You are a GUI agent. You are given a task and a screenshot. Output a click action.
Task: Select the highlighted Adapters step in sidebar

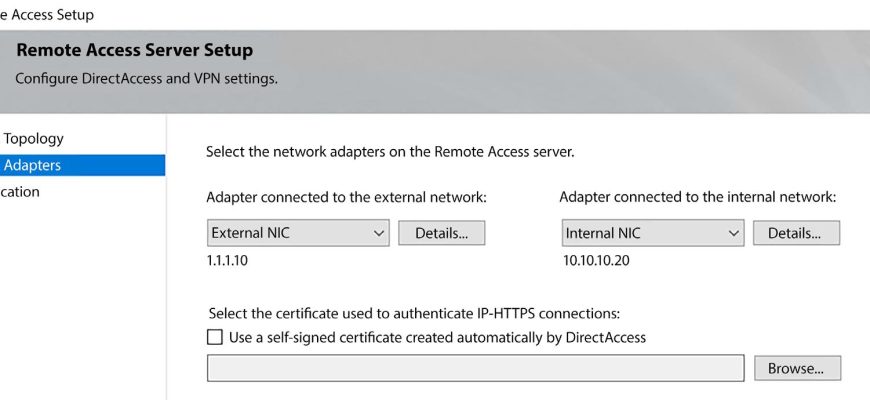click(x=33, y=165)
